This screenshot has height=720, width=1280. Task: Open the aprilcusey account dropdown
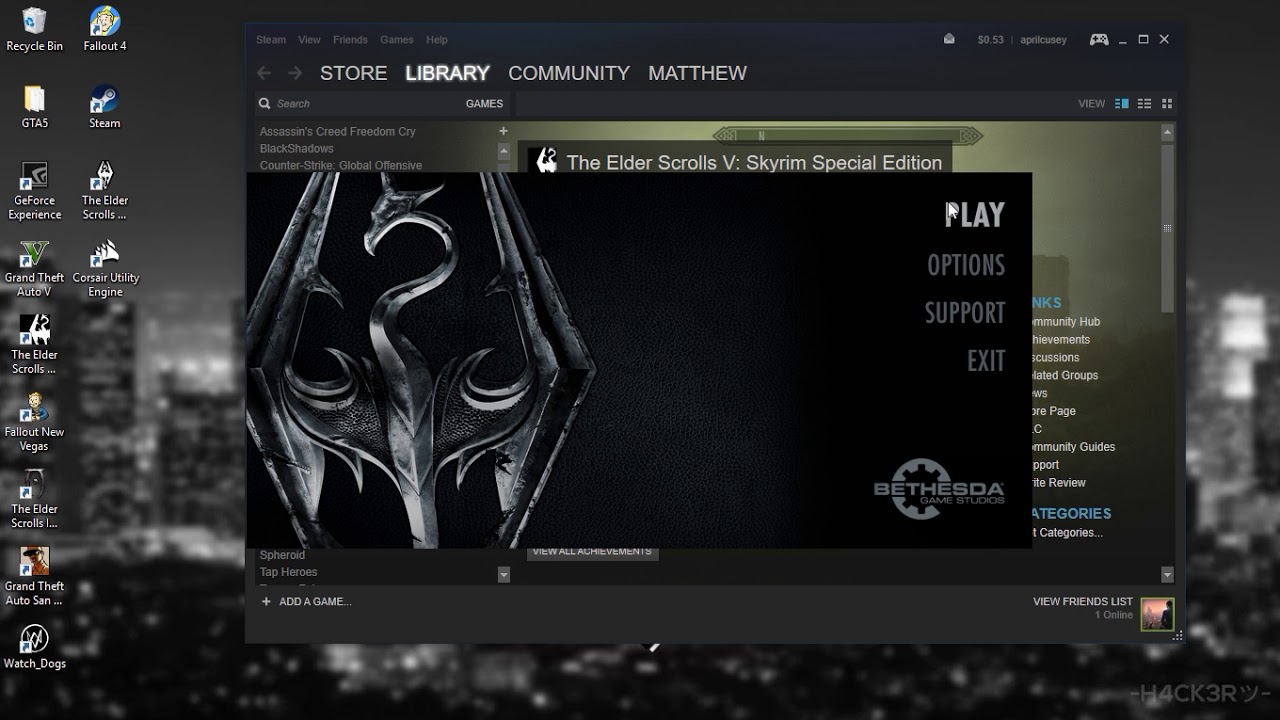tap(1043, 40)
